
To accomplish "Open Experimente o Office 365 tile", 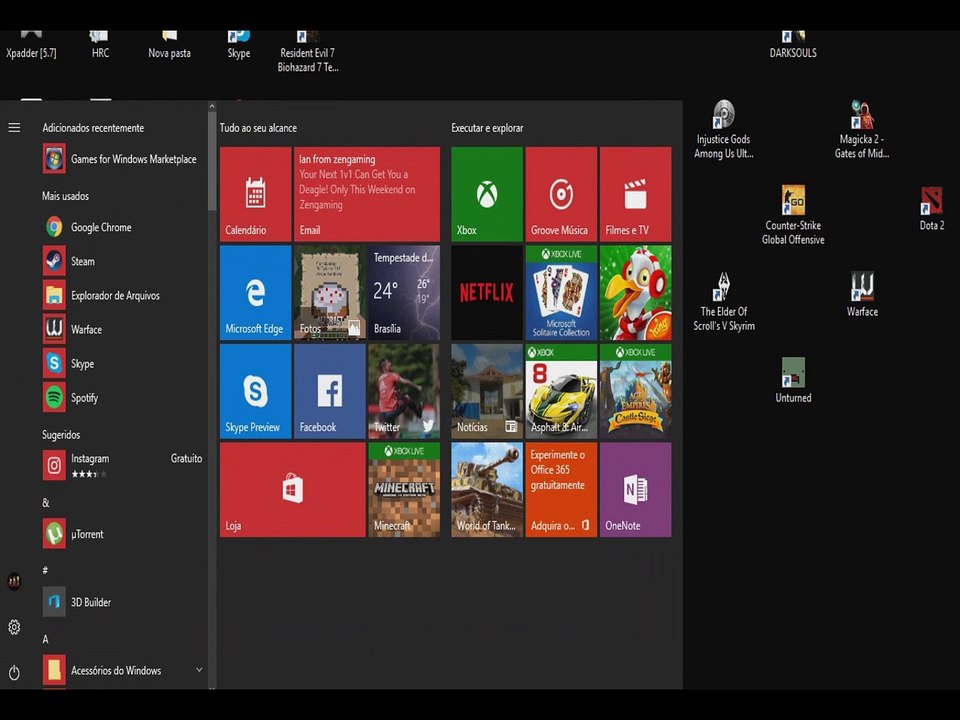I will tap(560, 490).
